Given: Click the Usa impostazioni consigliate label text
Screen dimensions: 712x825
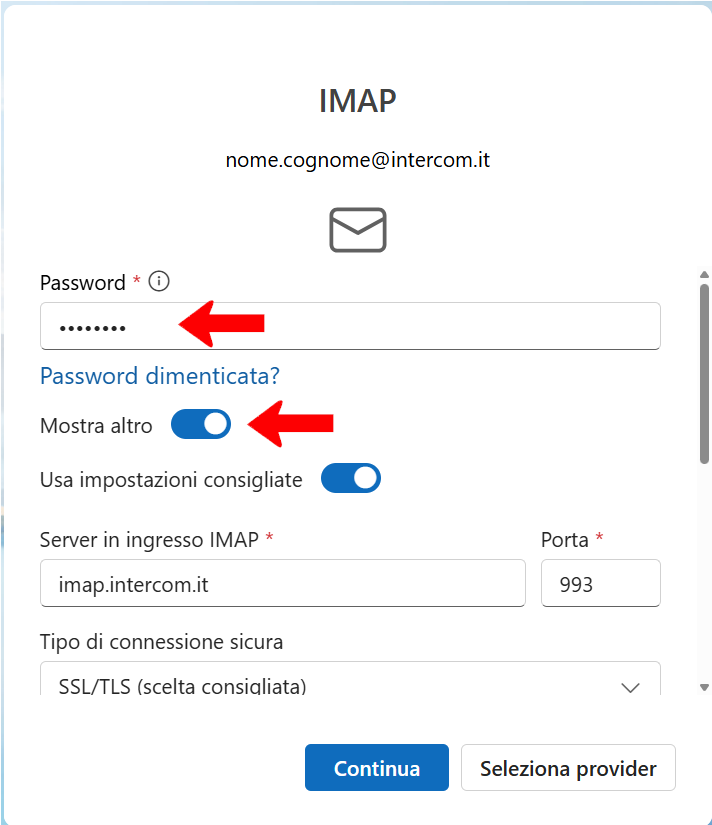Looking at the screenshot, I should tap(171, 480).
